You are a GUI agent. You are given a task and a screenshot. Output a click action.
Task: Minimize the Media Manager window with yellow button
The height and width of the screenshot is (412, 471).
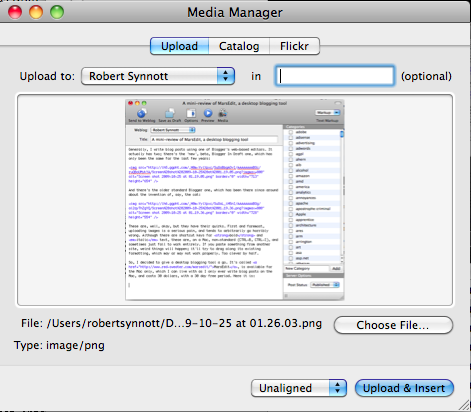point(36,12)
